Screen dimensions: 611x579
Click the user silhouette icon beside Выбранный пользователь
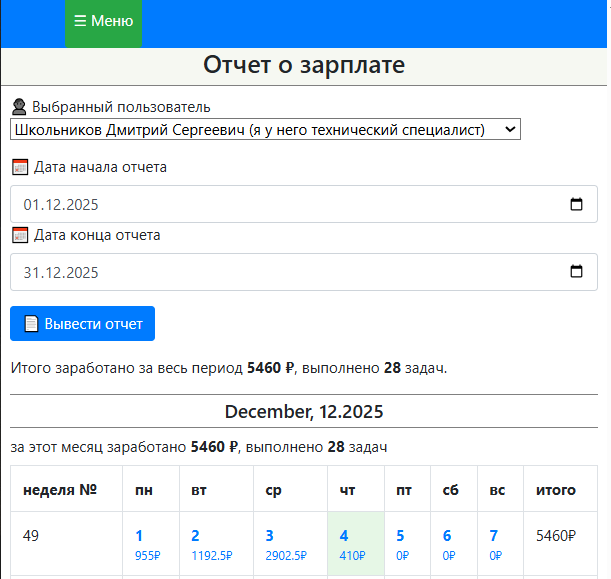click(19, 107)
